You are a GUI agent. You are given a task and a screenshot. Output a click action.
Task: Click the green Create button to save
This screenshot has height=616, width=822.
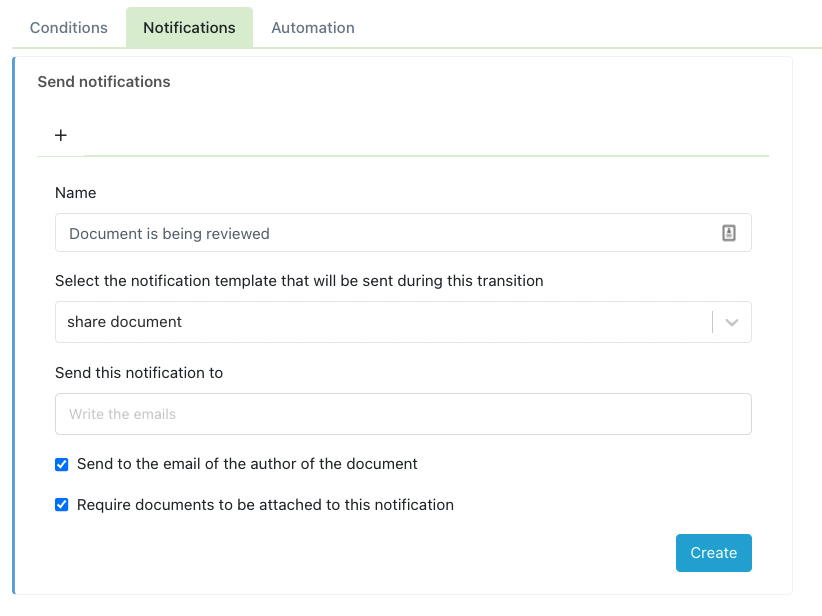[x=713, y=552]
